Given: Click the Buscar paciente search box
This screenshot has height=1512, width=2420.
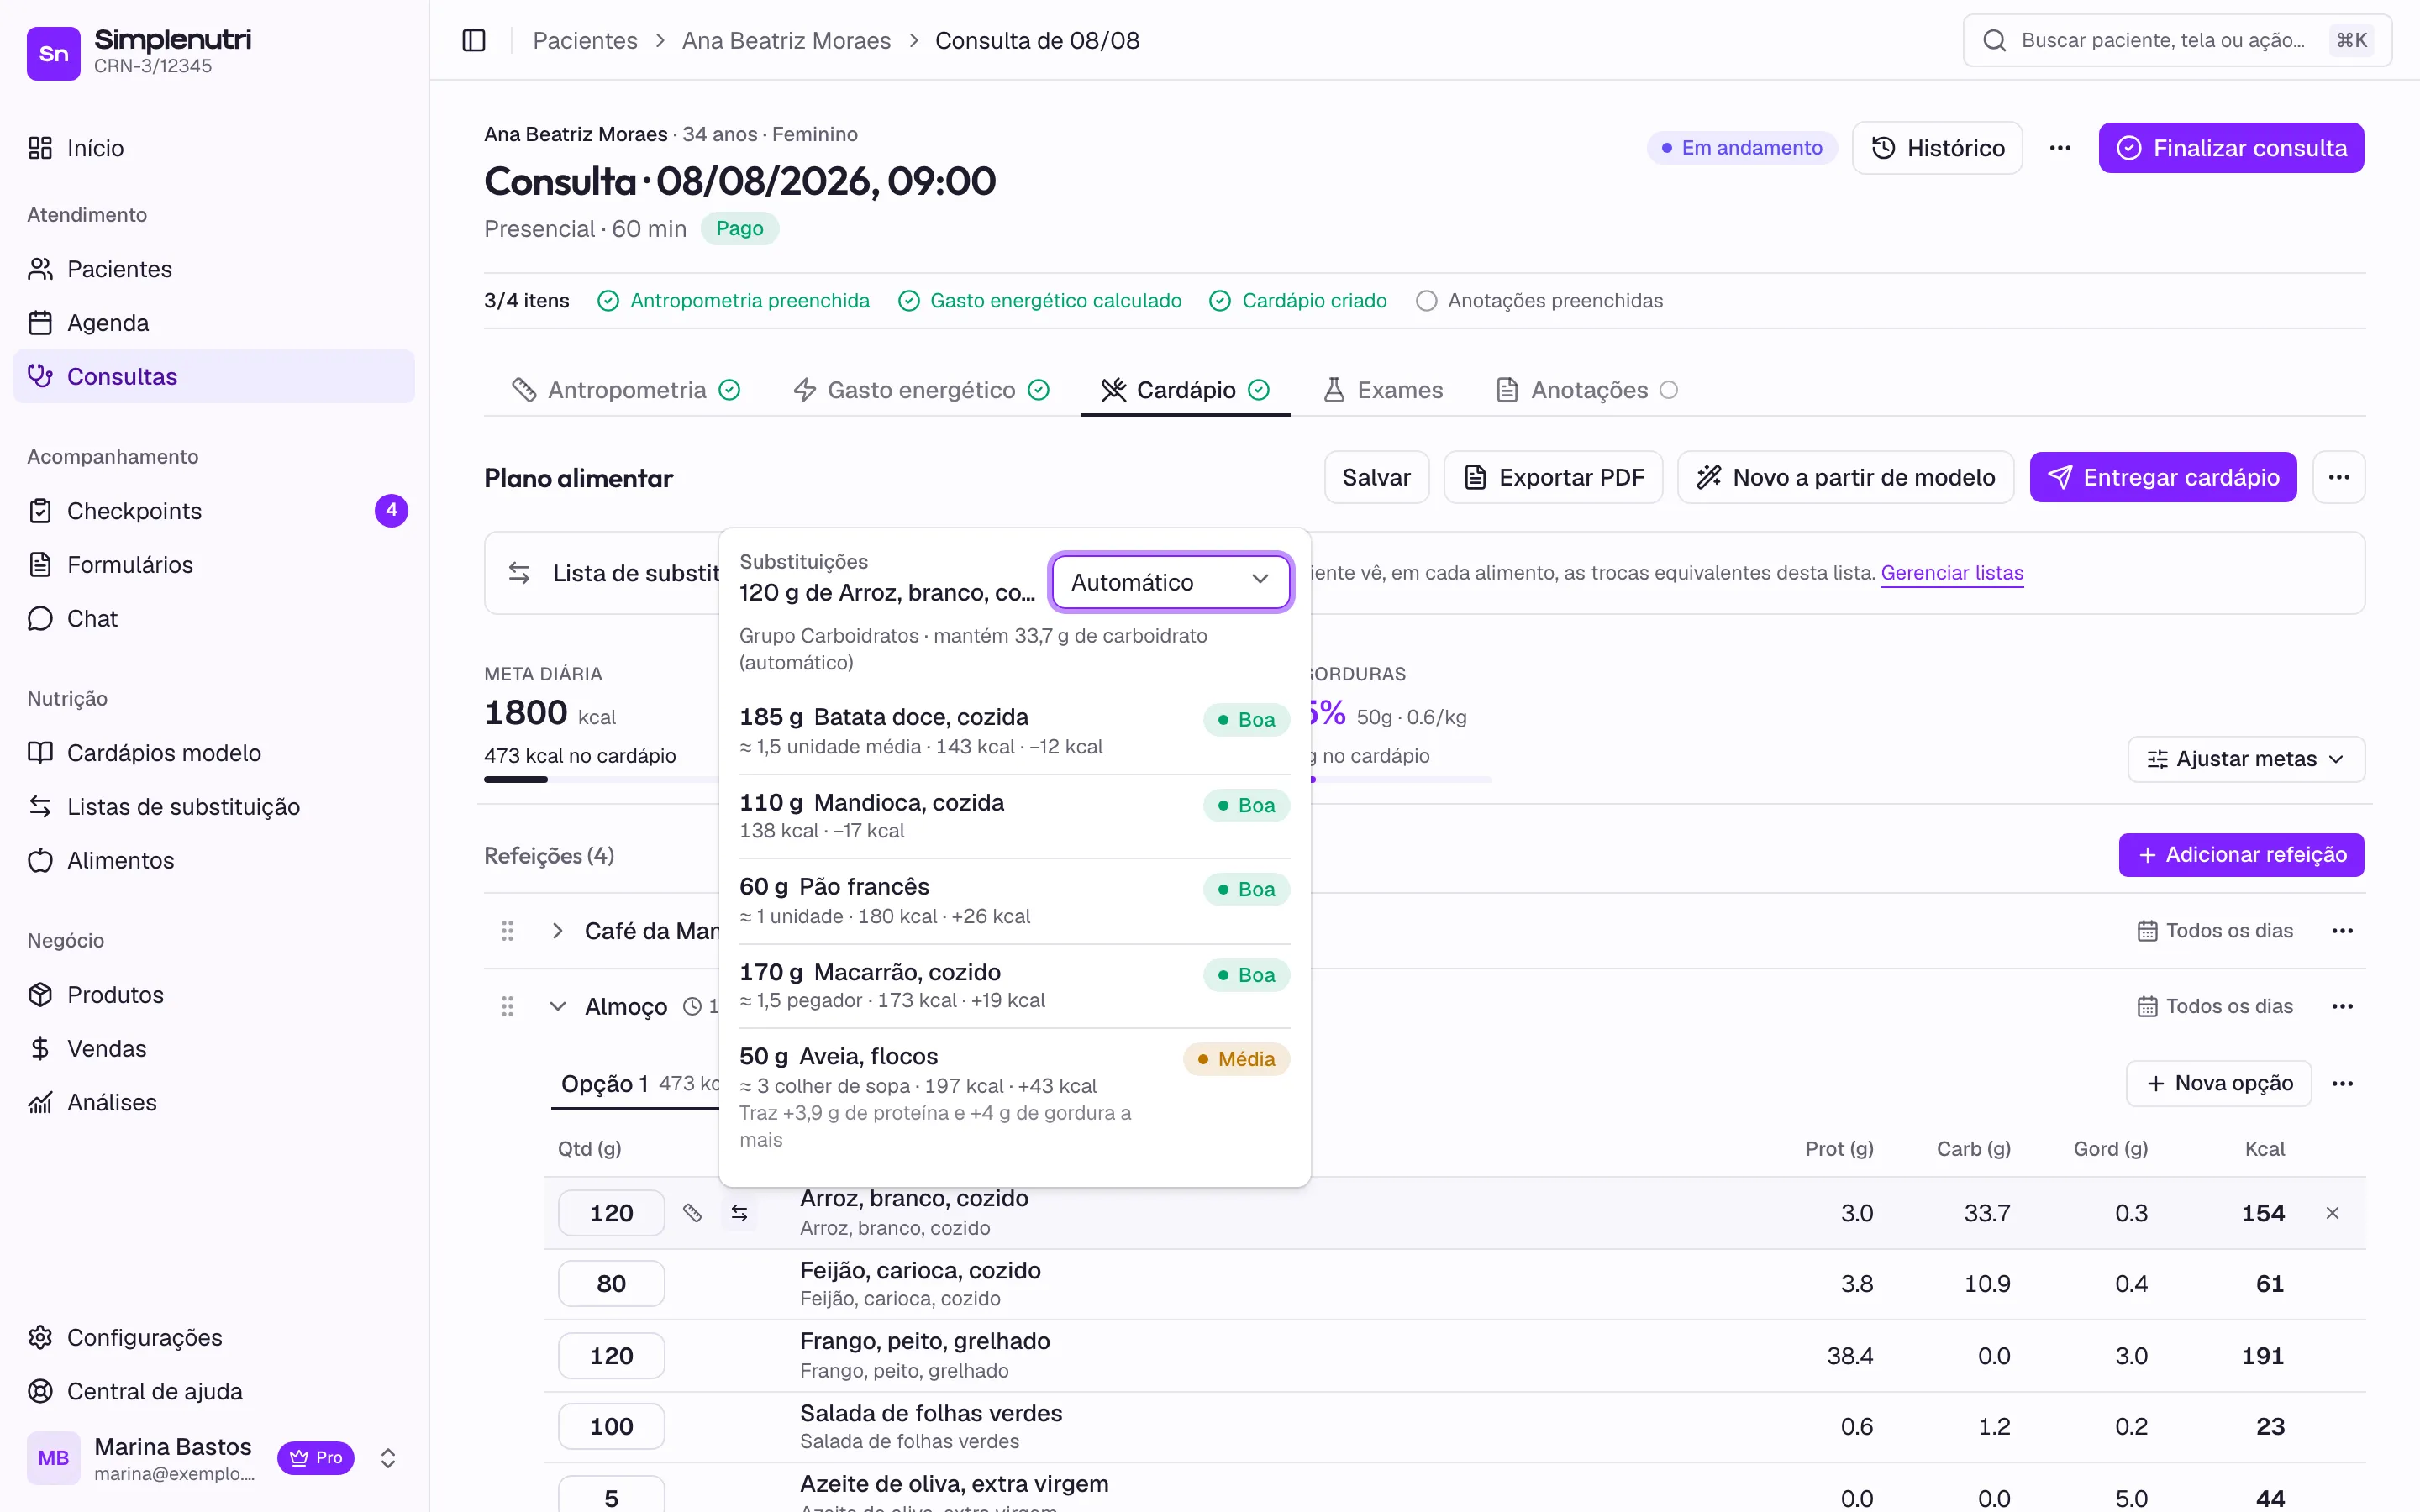Looking at the screenshot, I should click(x=2177, y=40).
